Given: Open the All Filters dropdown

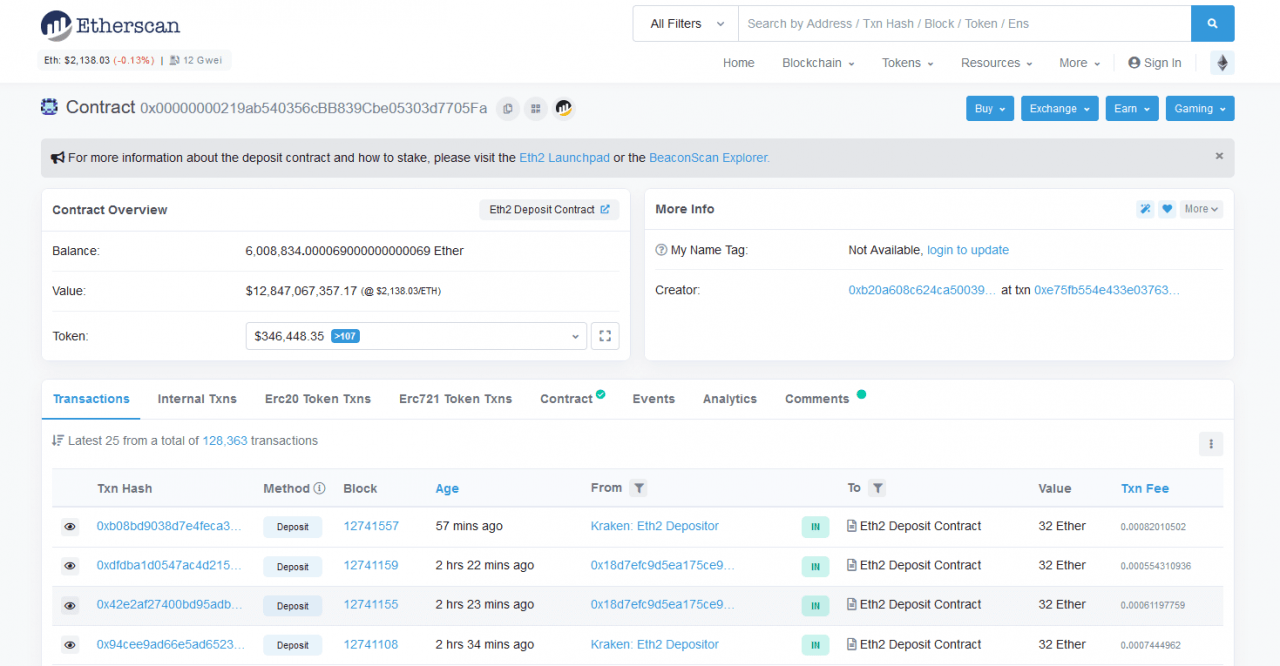Looking at the screenshot, I should pyautogui.click(x=684, y=23).
